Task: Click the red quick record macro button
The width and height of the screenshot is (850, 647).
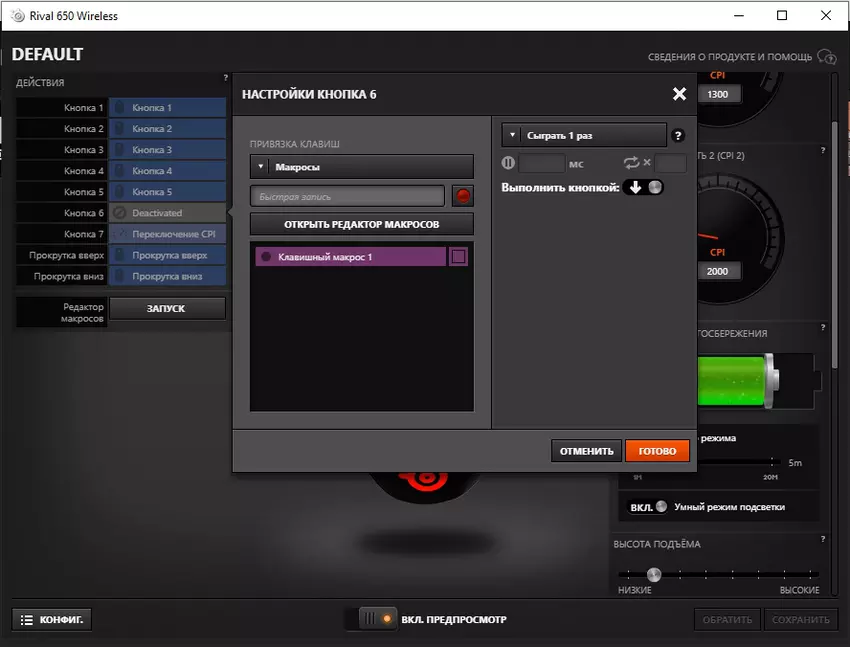Action: tap(462, 196)
